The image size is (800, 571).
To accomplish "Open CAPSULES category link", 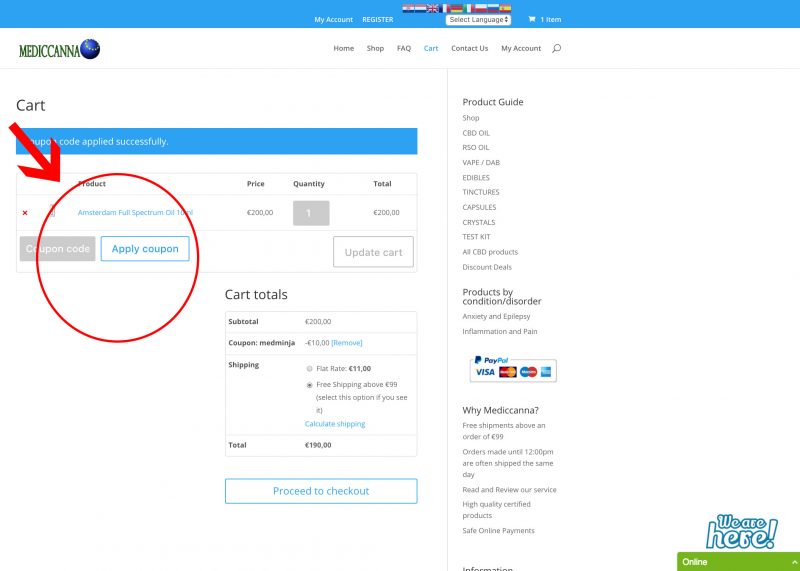I will pyautogui.click(x=479, y=207).
